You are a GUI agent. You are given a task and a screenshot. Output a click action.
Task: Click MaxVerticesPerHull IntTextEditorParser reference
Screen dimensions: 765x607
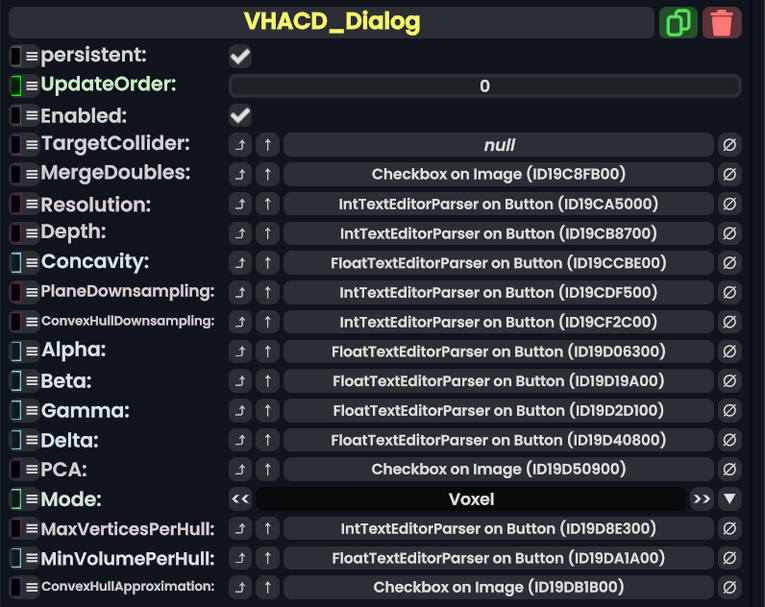498,528
